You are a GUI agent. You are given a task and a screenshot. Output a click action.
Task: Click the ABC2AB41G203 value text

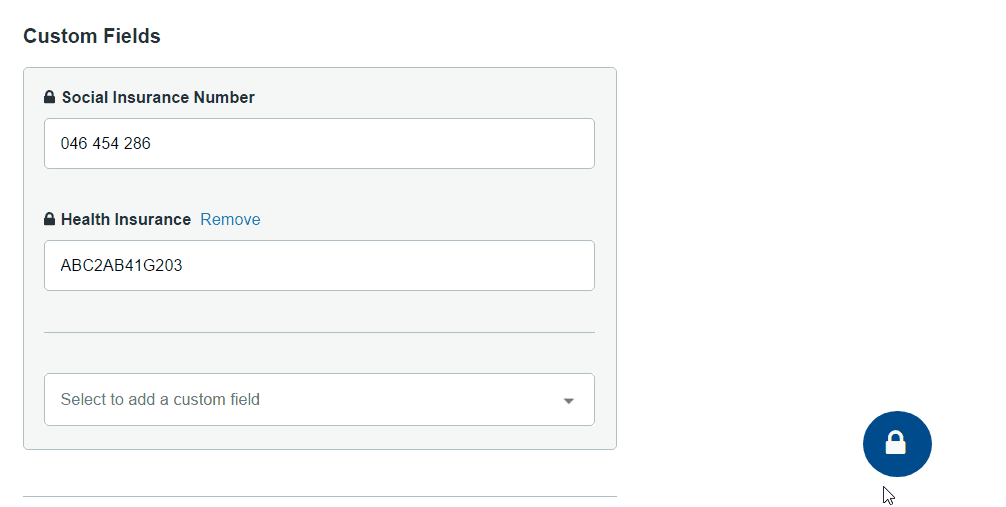click(121, 266)
